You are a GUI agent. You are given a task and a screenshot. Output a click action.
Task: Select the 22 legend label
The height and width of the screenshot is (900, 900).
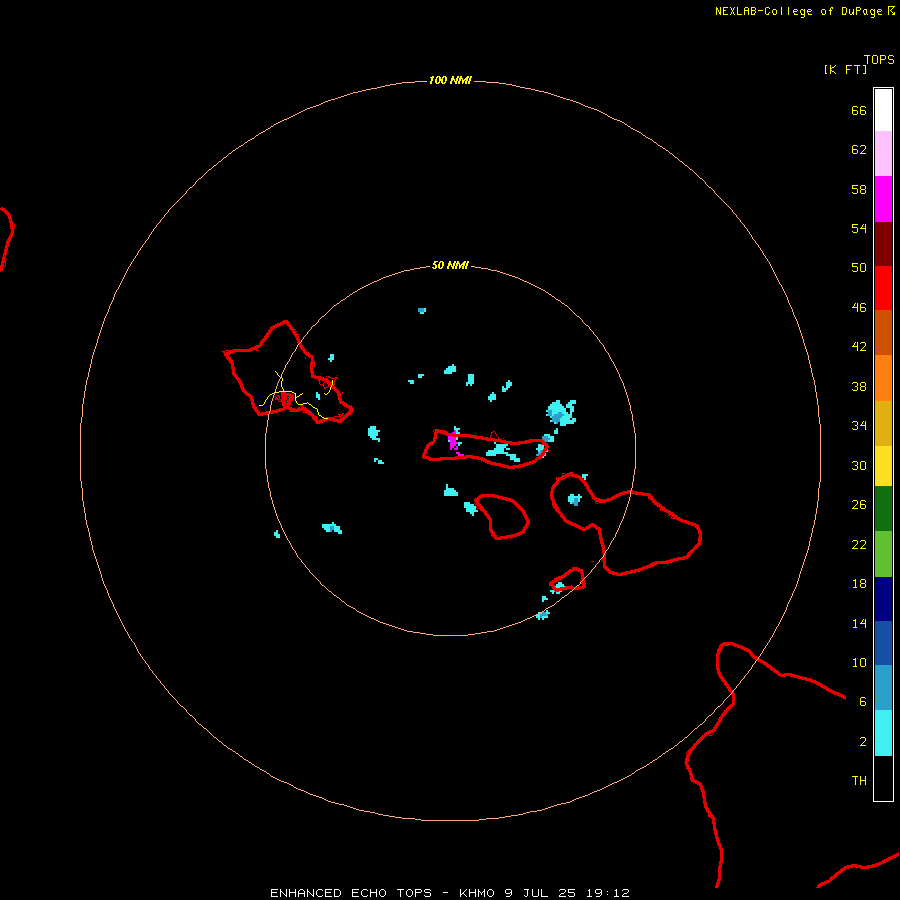coord(859,544)
